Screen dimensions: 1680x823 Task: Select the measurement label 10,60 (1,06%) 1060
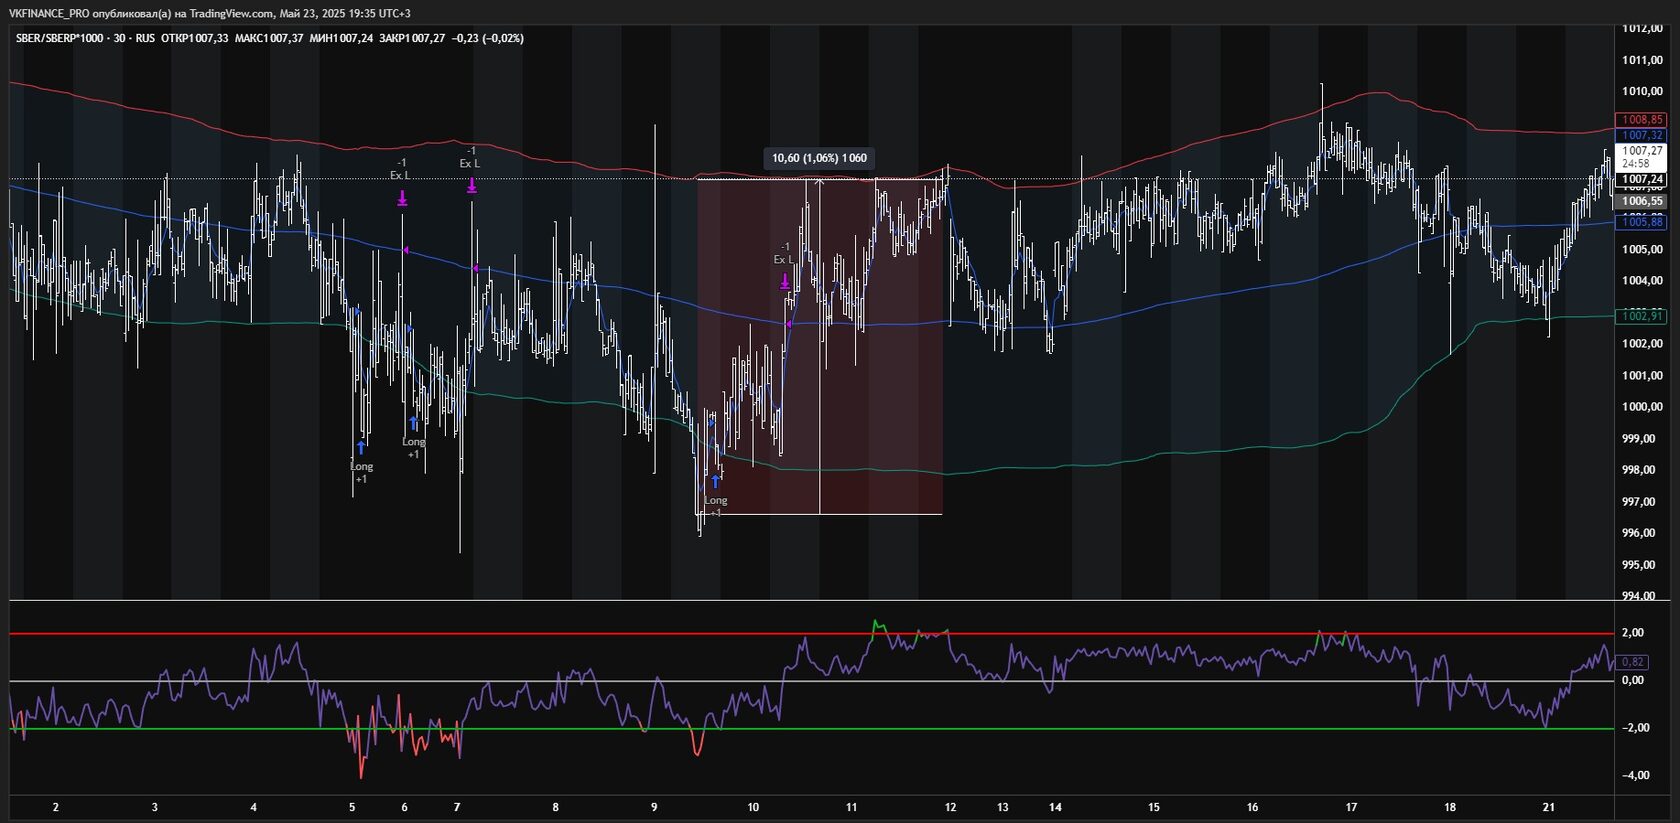(x=819, y=158)
